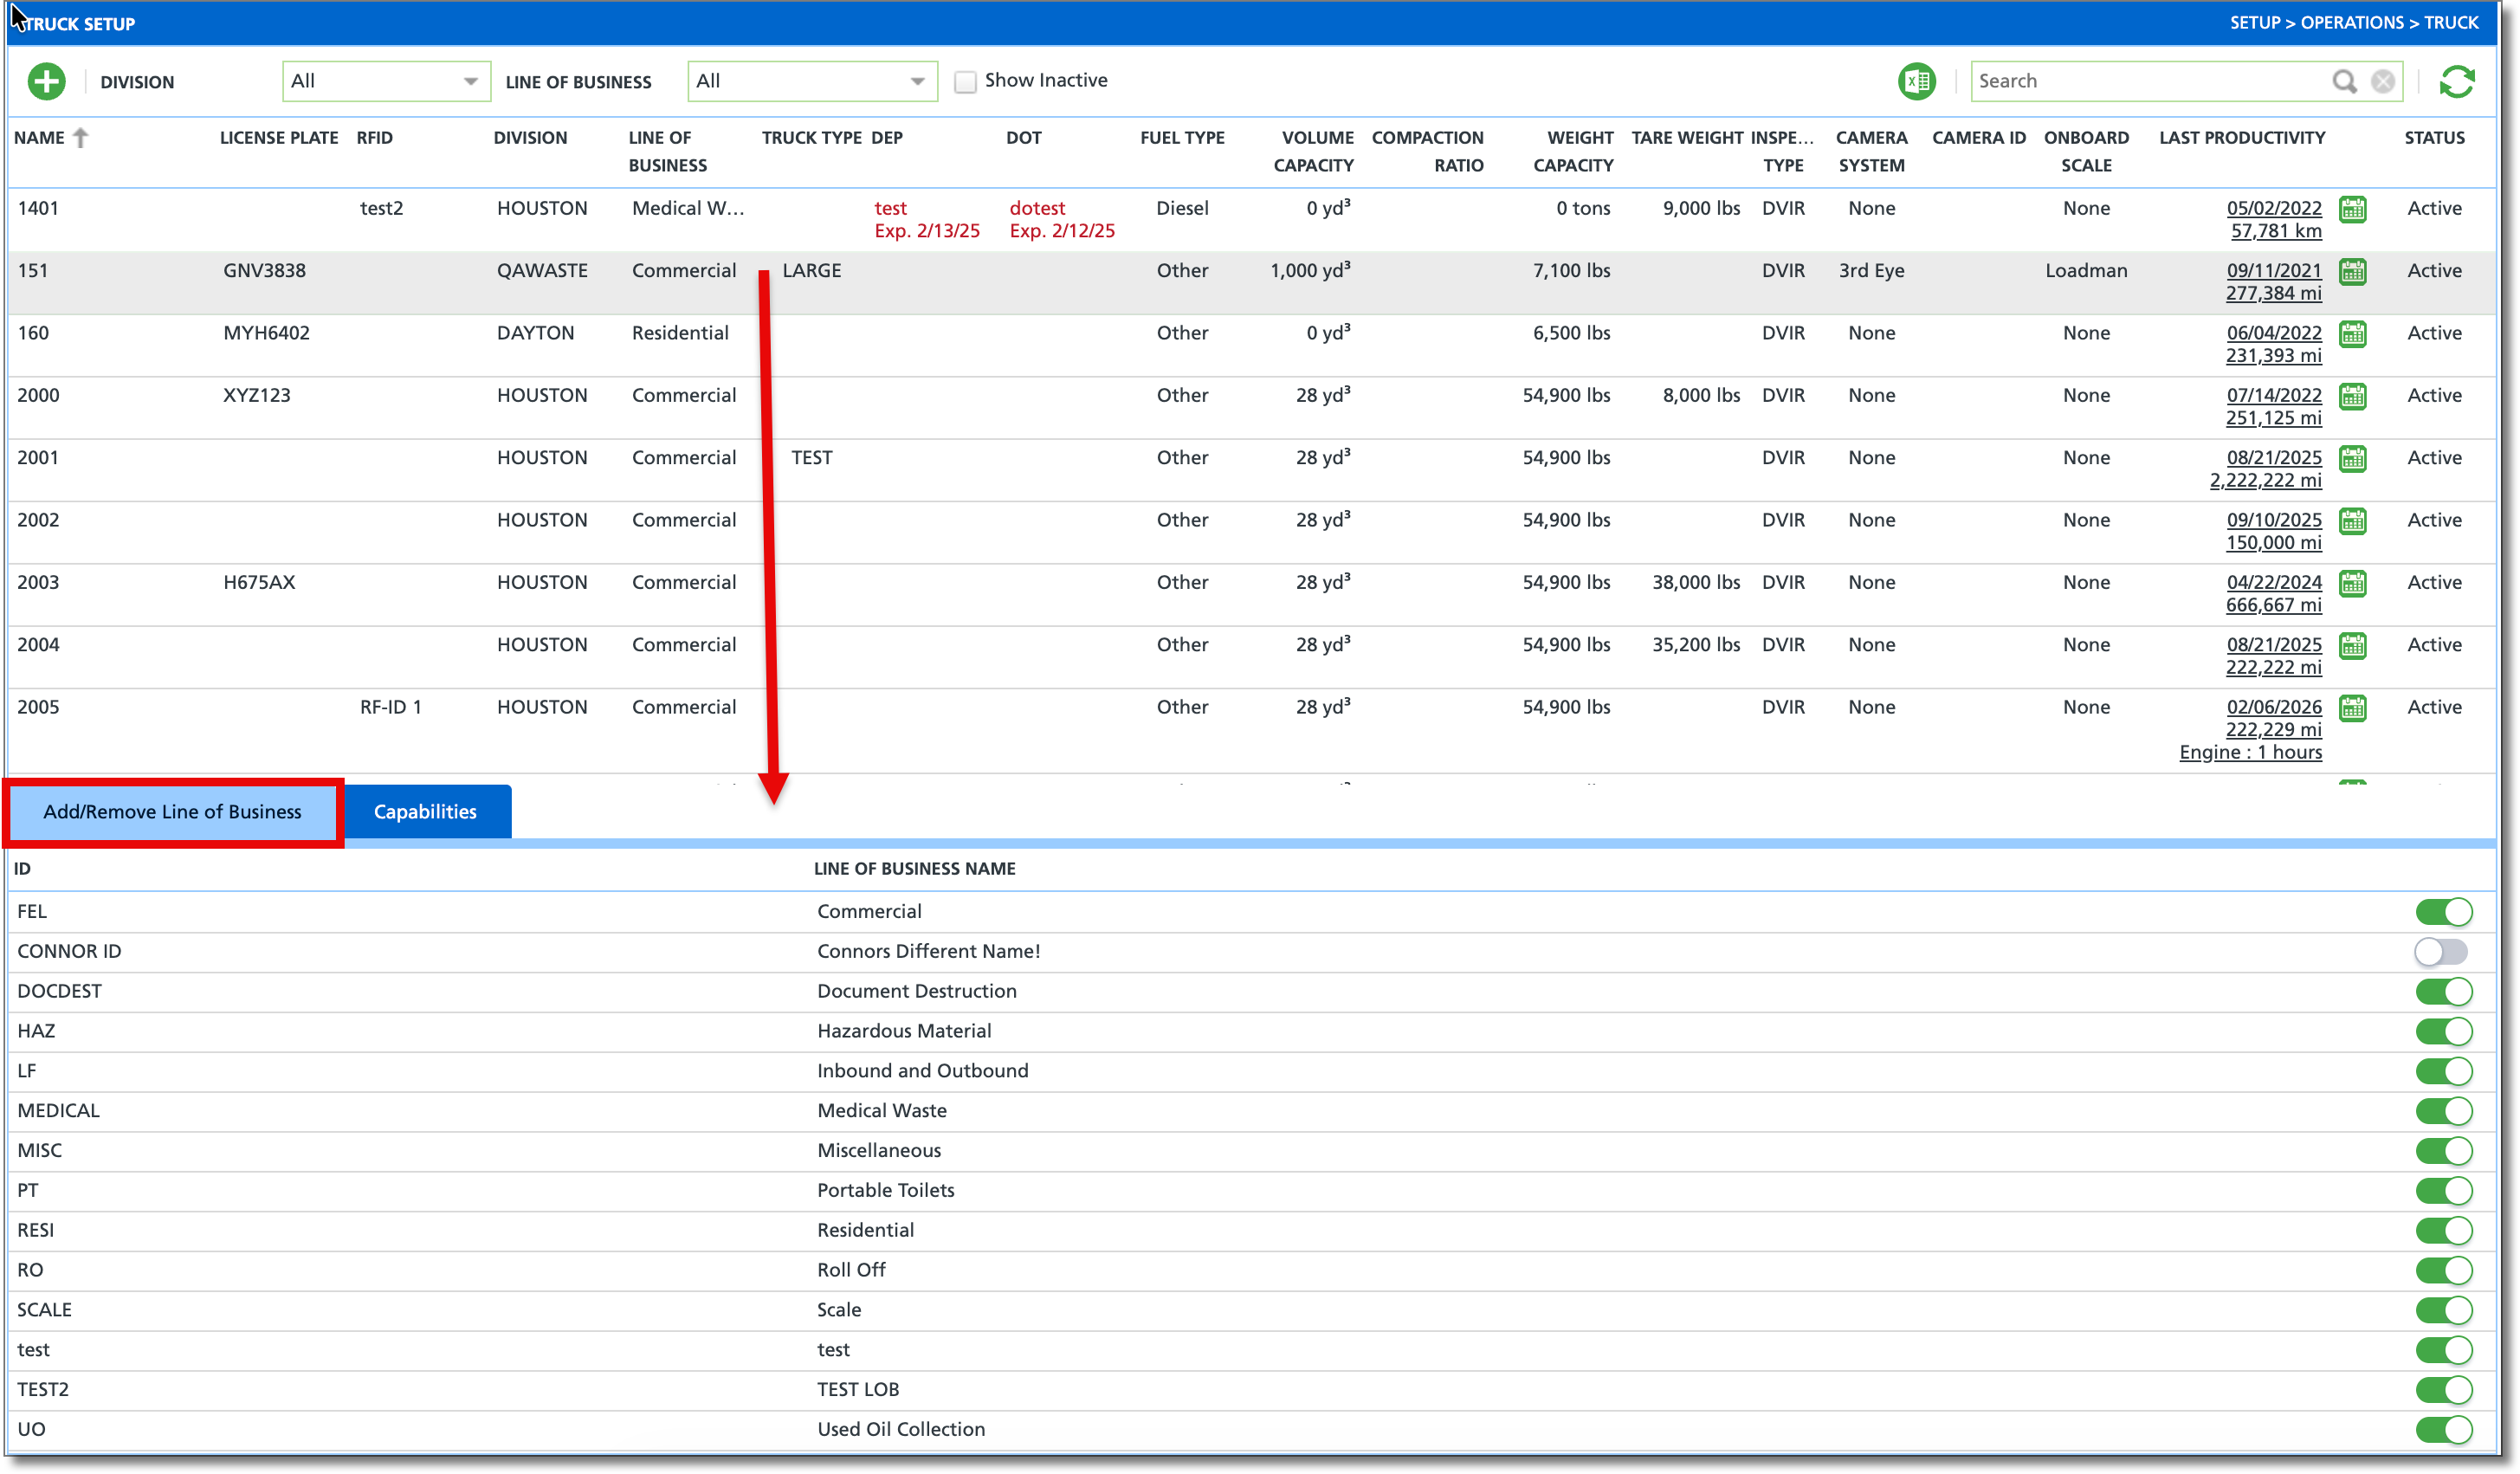The image size is (2520, 1474).
Task: Select Add/Remove Line of Business tab
Action: [172, 812]
